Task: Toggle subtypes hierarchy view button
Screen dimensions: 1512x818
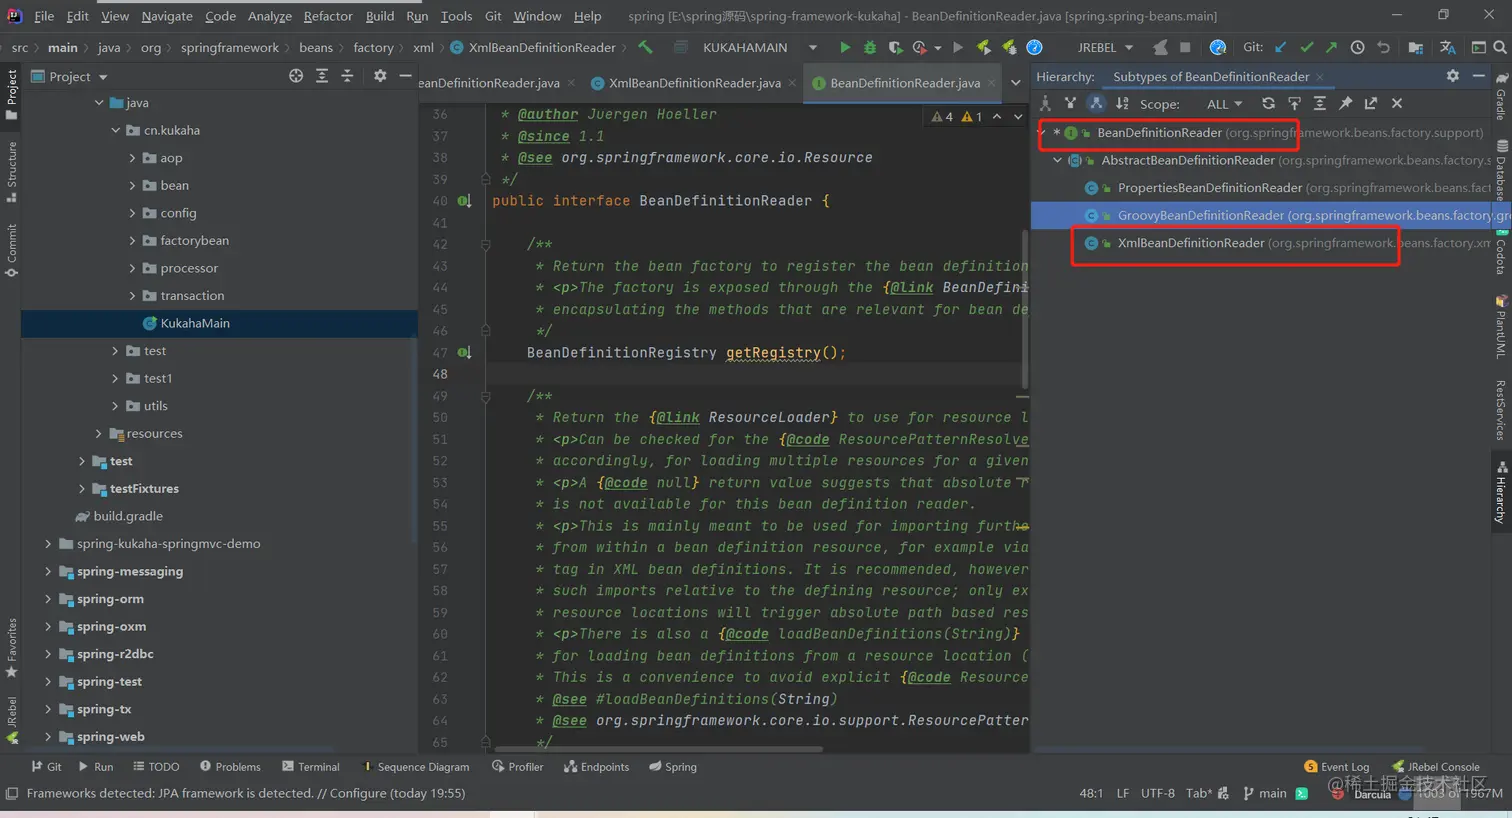Action: click(1096, 103)
